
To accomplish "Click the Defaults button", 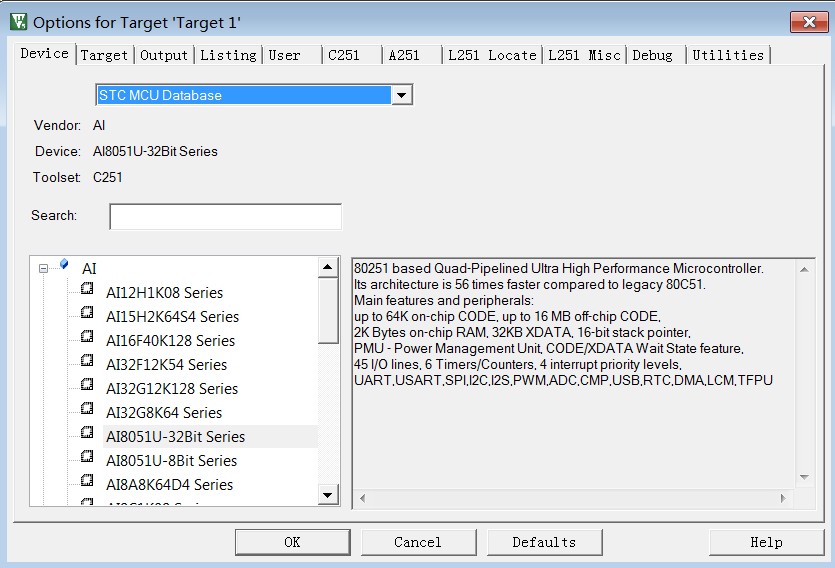I will coord(544,542).
